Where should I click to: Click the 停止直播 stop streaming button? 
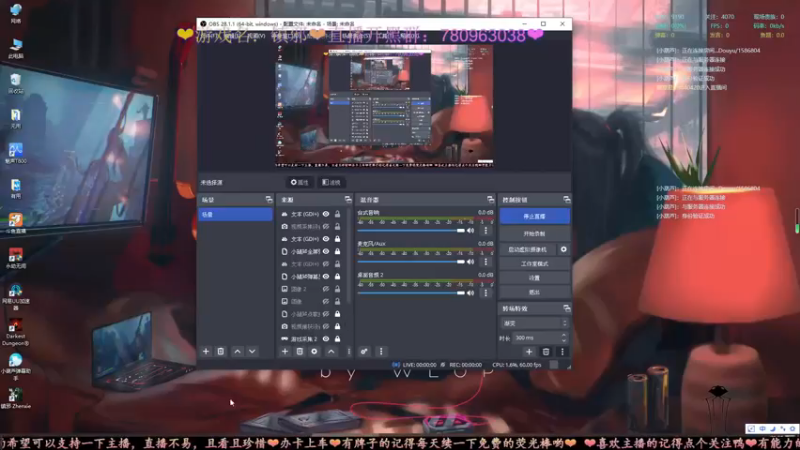(x=535, y=216)
